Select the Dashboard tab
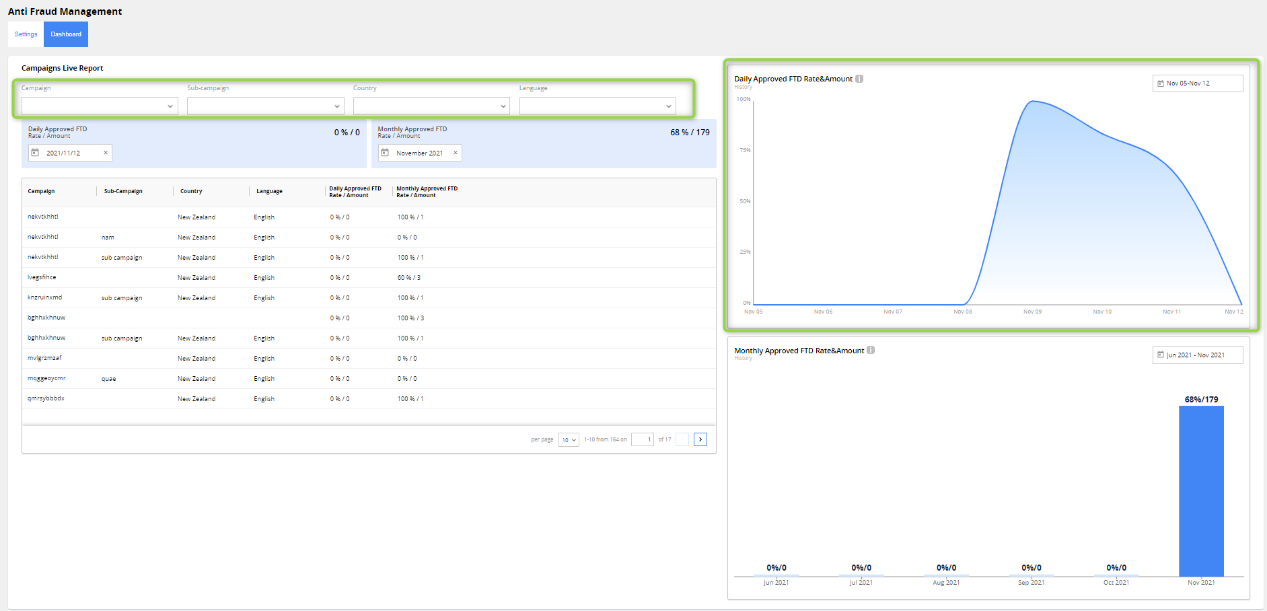The image size is (1267, 611). coord(65,33)
